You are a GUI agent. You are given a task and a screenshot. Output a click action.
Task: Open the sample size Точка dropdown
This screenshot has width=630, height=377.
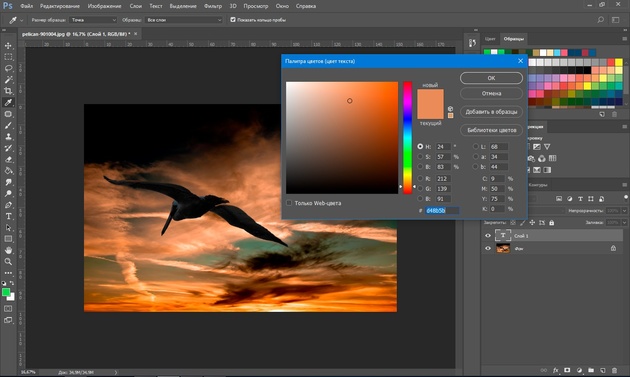click(93, 20)
